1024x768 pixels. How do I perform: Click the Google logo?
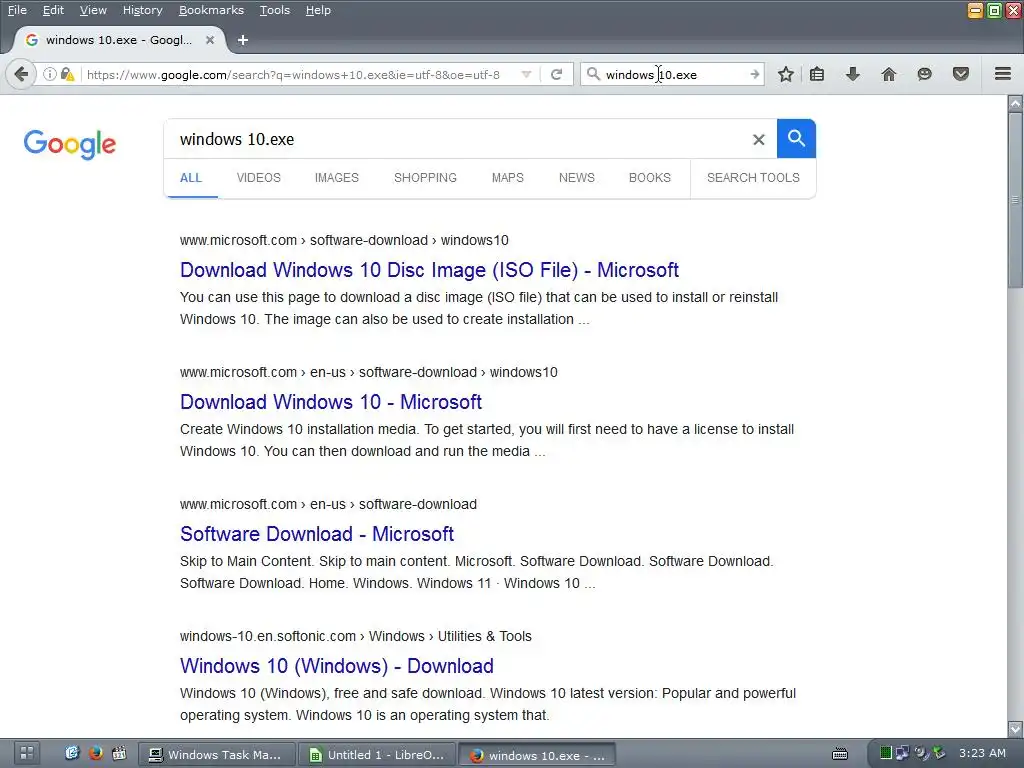[x=70, y=144]
